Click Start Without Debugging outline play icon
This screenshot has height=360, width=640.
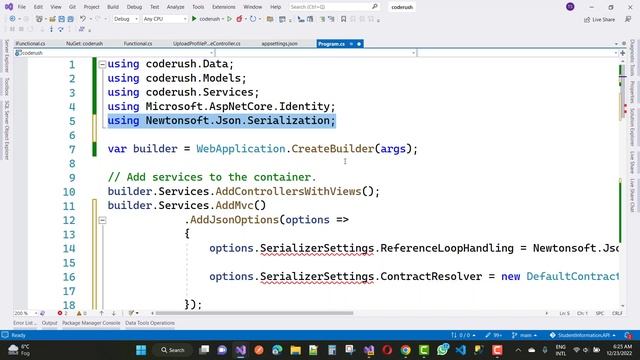[x=229, y=19]
